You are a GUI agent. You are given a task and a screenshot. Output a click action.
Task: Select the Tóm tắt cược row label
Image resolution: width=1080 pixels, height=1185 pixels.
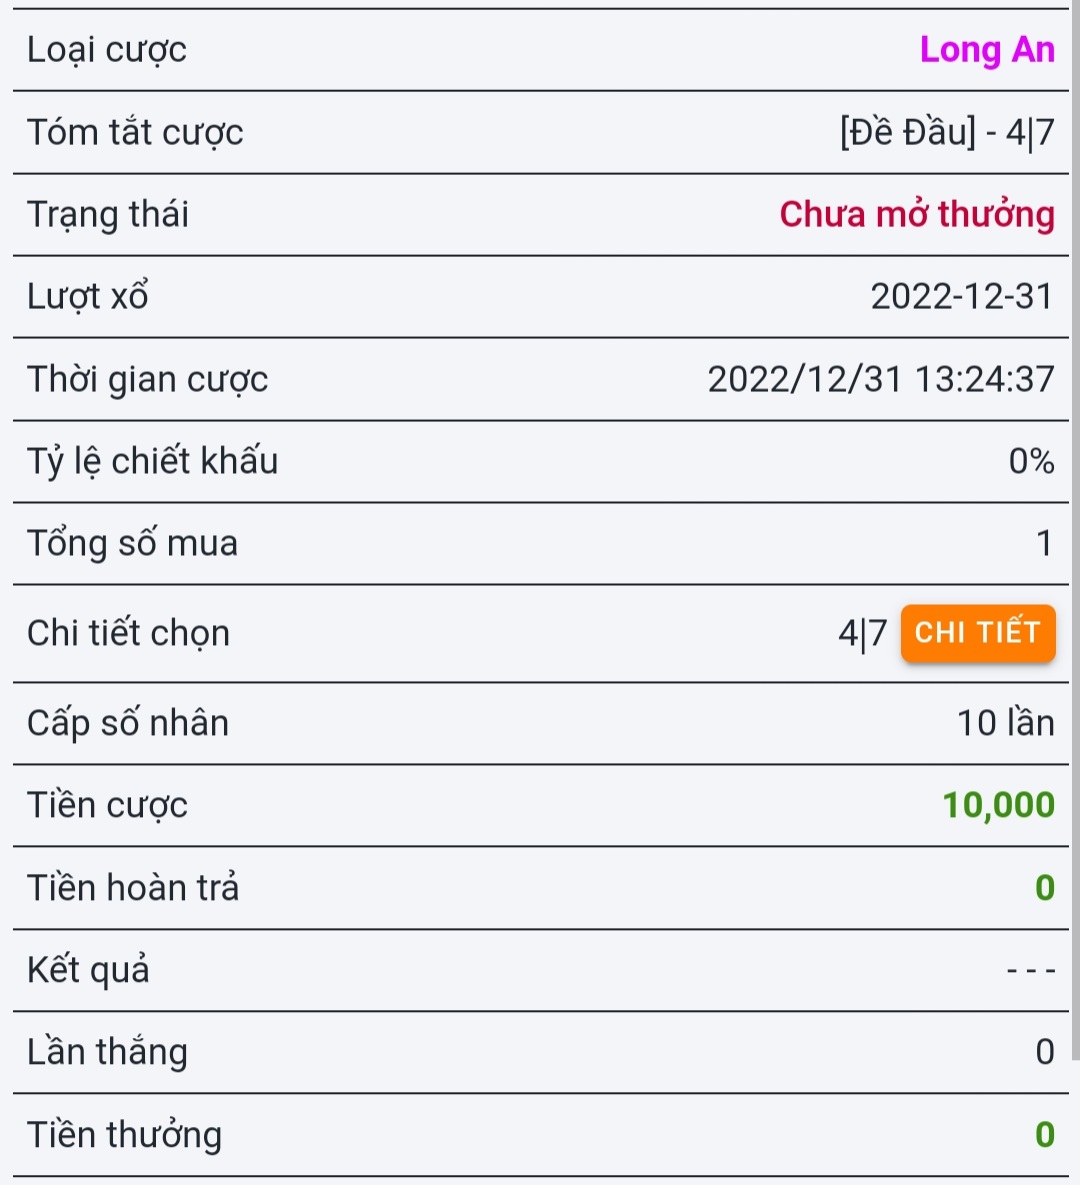click(x=135, y=132)
